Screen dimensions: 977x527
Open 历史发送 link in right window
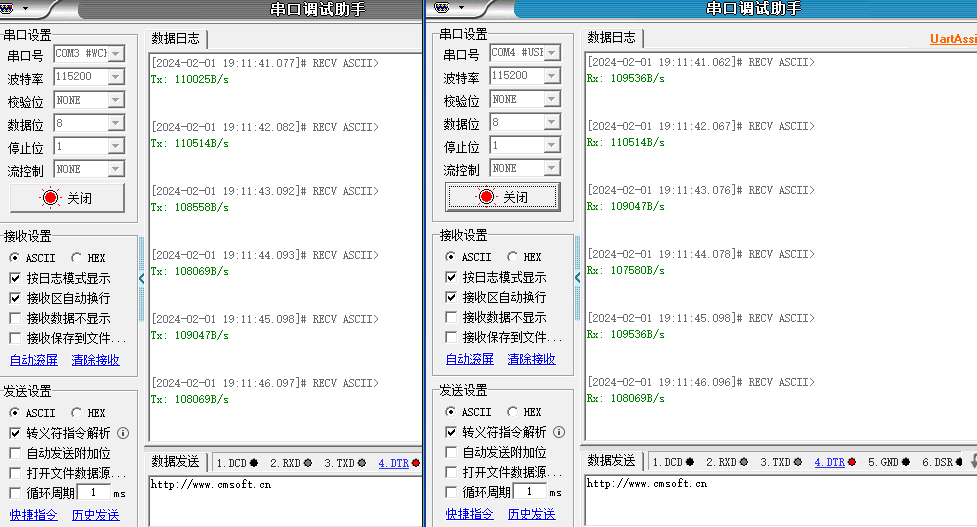click(531, 514)
